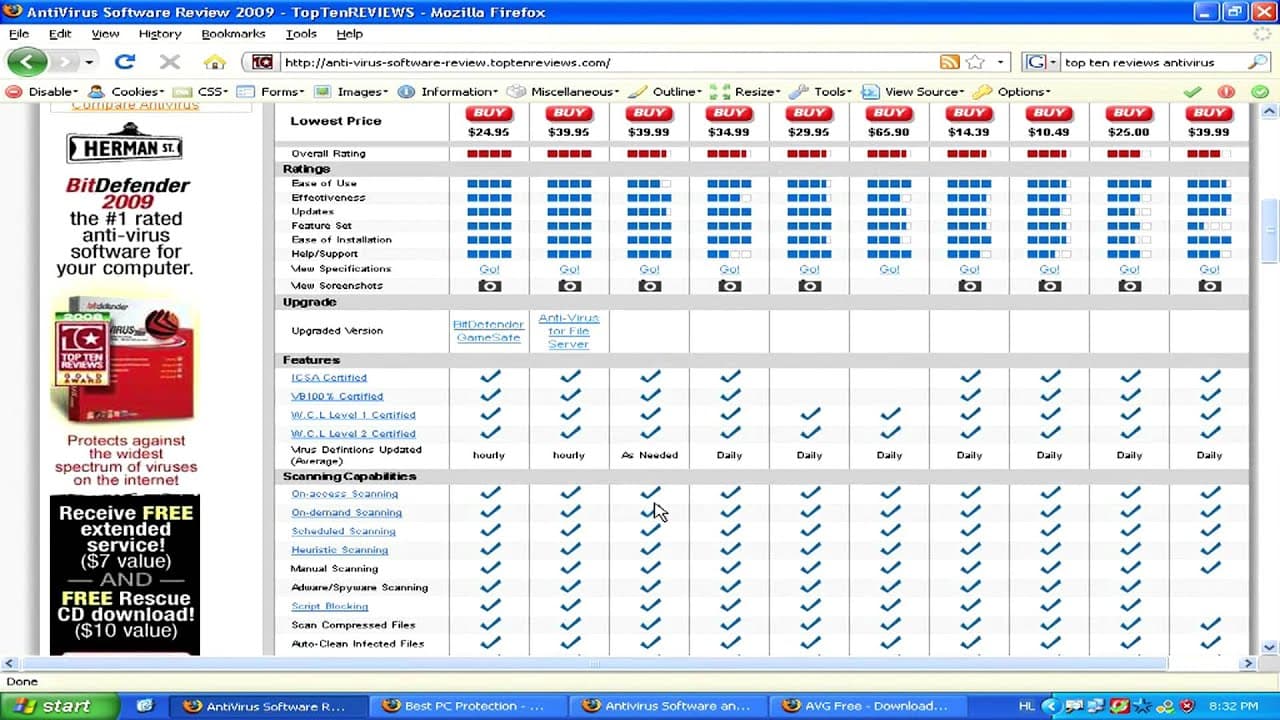Open the Bookmarks menu
Screen dimensions: 1280x720
pyautogui.click(x=233, y=33)
